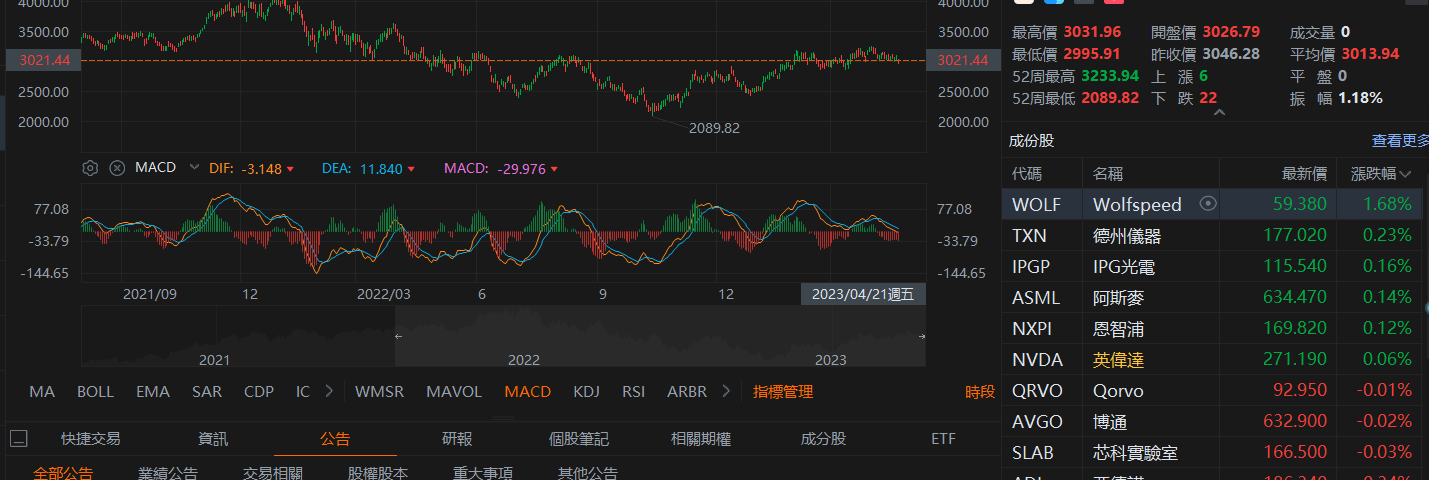This screenshot has width=1429, height=480.
Task: Enable the KDJ sub-chart indicator
Action: pyautogui.click(x=586, y=391)
